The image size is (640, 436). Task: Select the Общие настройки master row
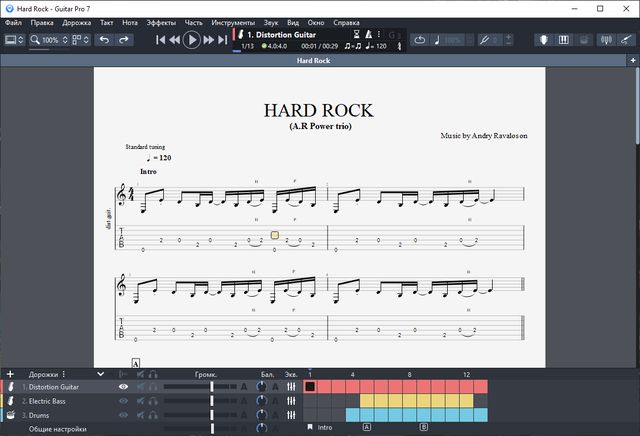[57, 429]
